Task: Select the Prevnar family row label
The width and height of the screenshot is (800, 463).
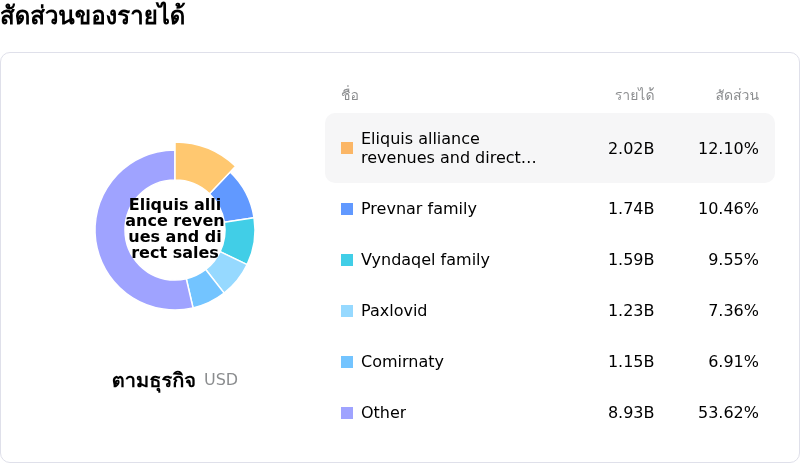Action: point(418,209)
